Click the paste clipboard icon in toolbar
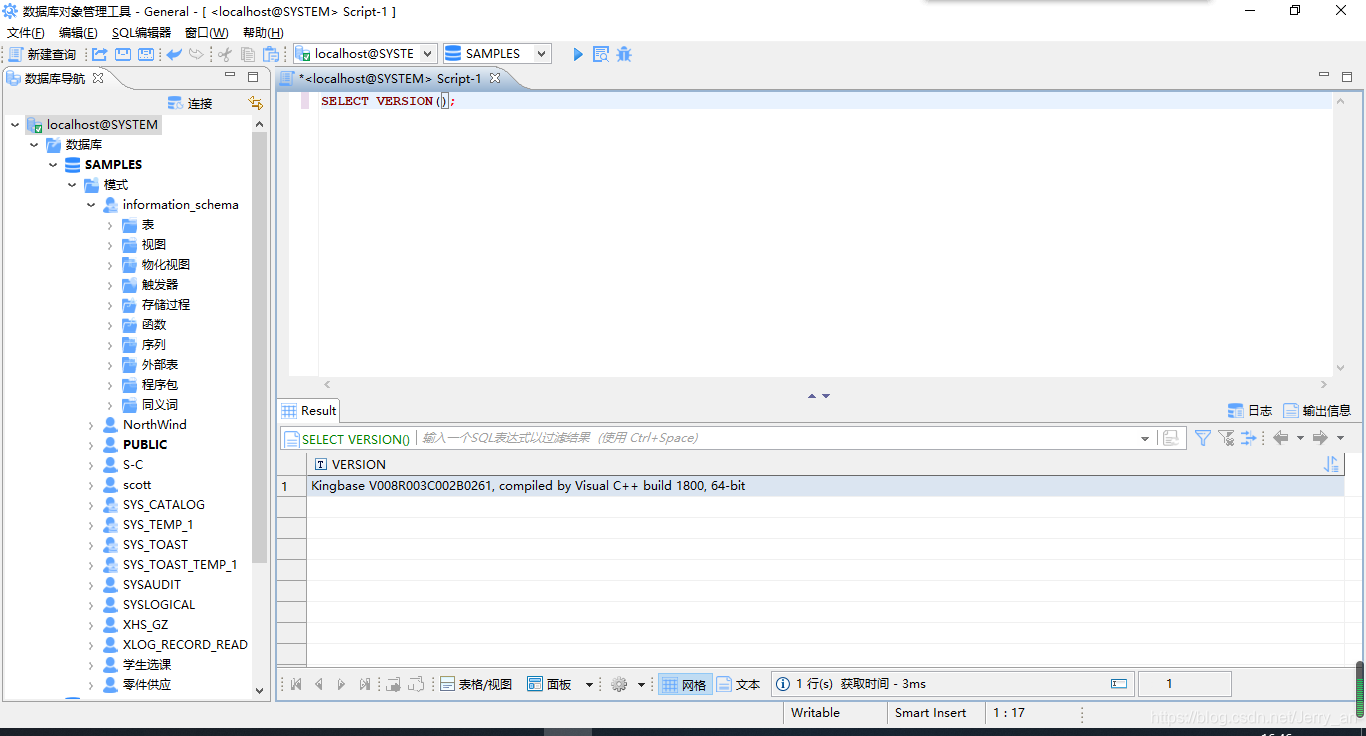 coord(270,54)
